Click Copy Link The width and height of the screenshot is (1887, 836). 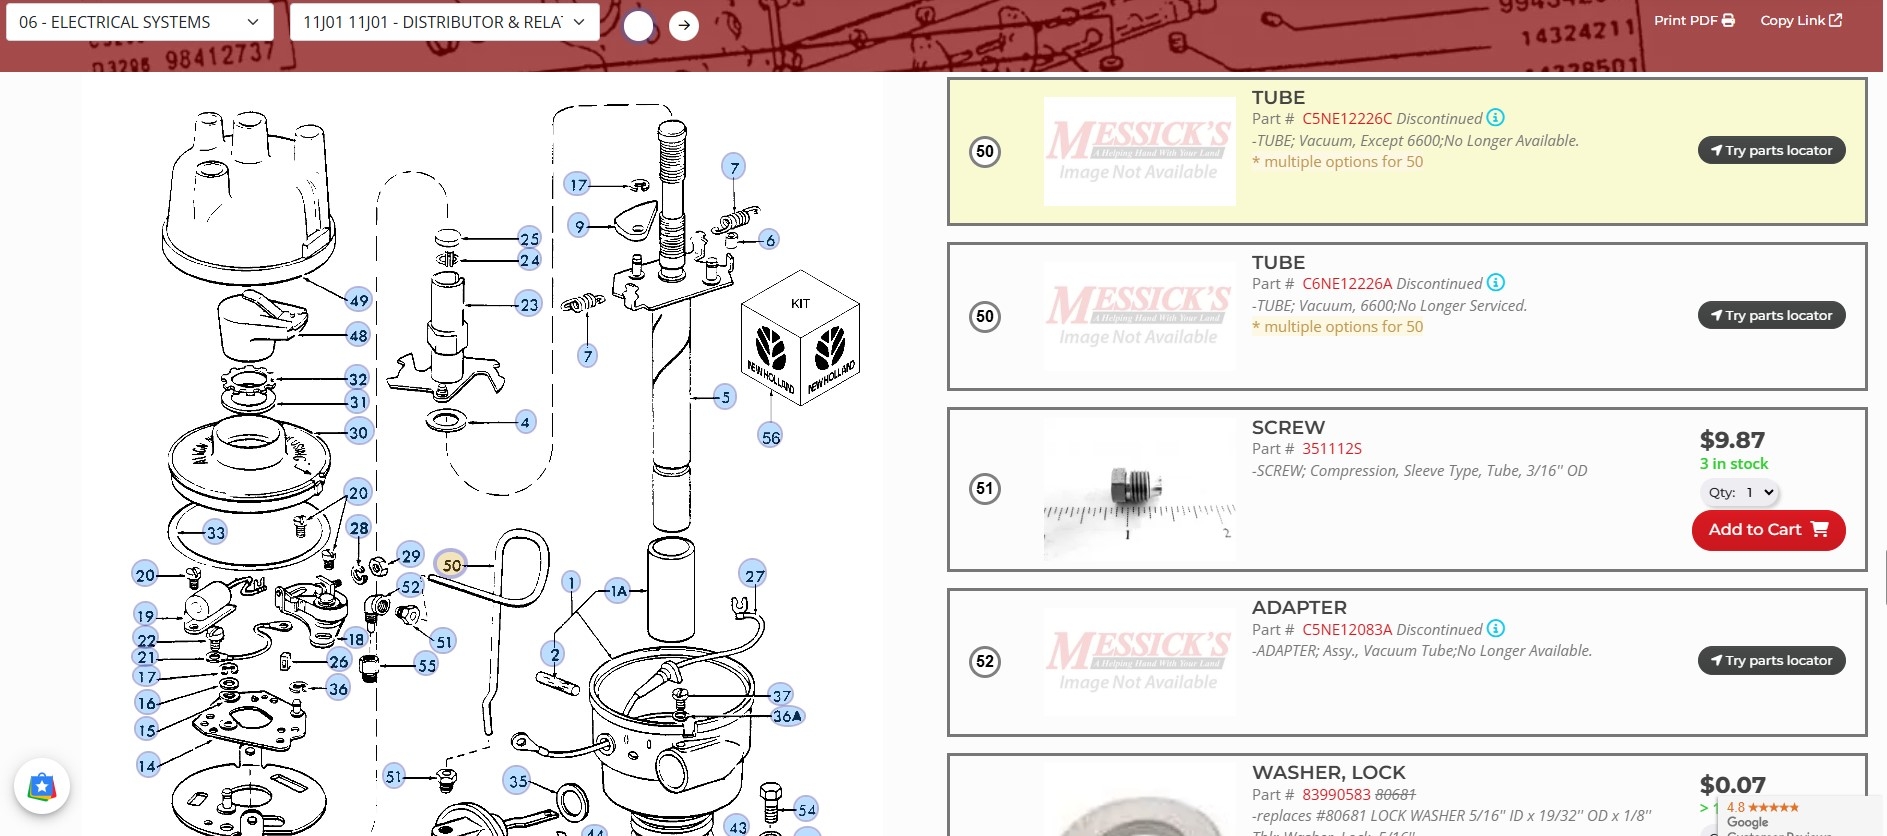point(1800,20)
